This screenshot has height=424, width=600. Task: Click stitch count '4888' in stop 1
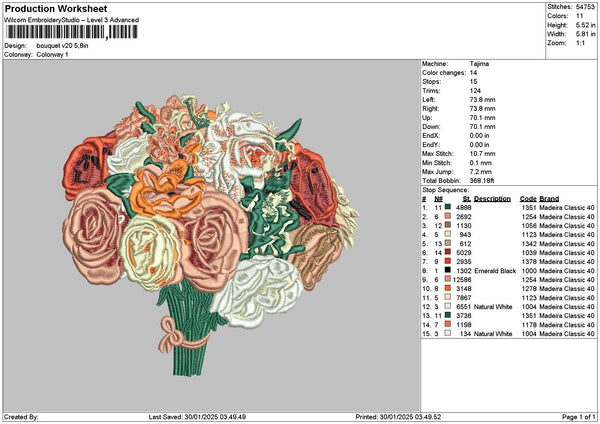463,207
